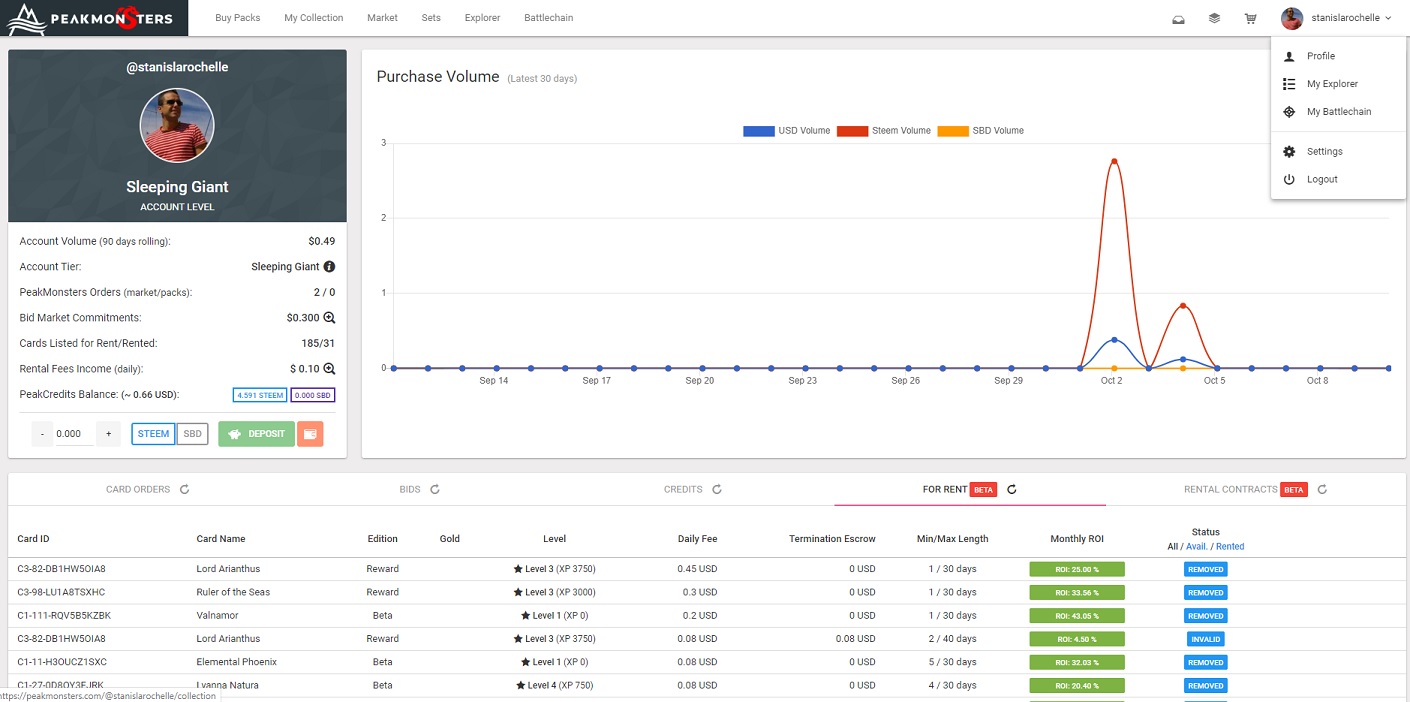
Task: Click the Card Name column header
Action: click(x=221, y=539)
